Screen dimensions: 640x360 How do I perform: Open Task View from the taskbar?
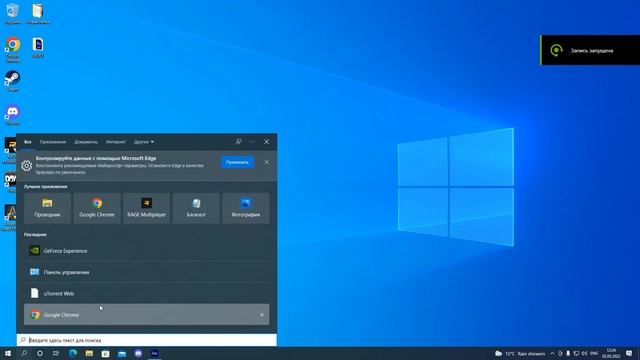tap(56, 353)
